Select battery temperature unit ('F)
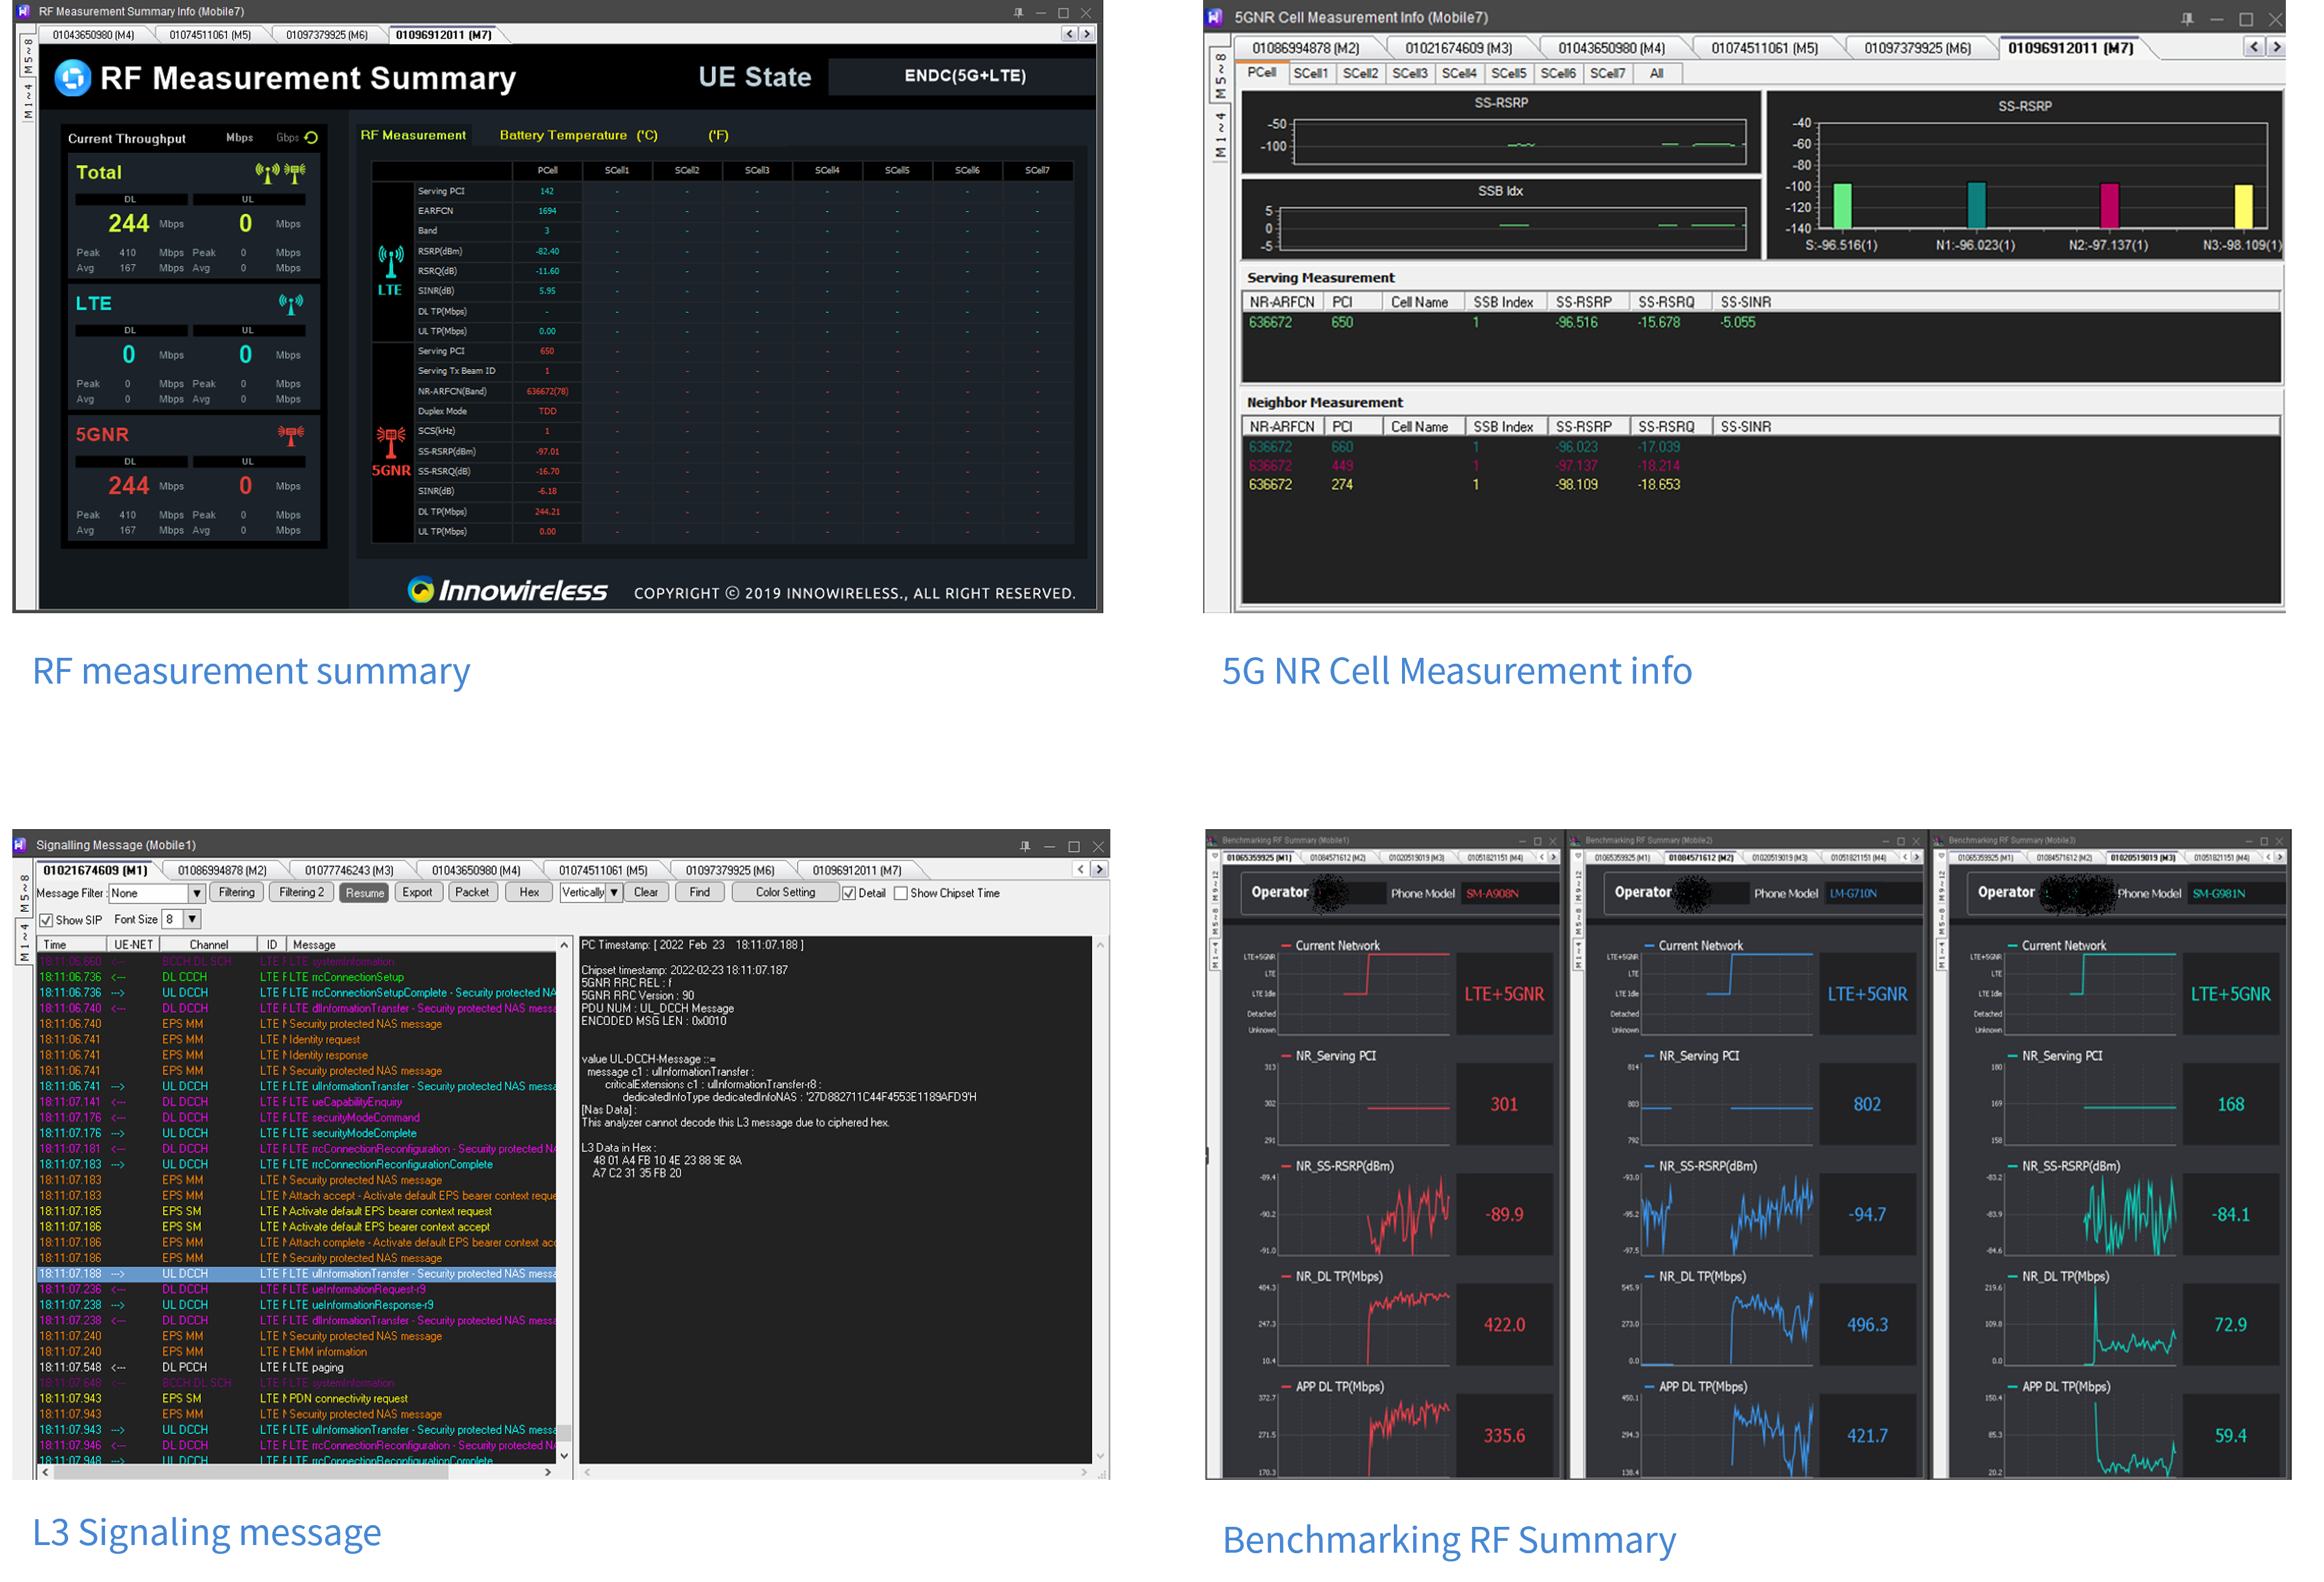This screenshot has height=1582, width=2324. pos(719,135)
